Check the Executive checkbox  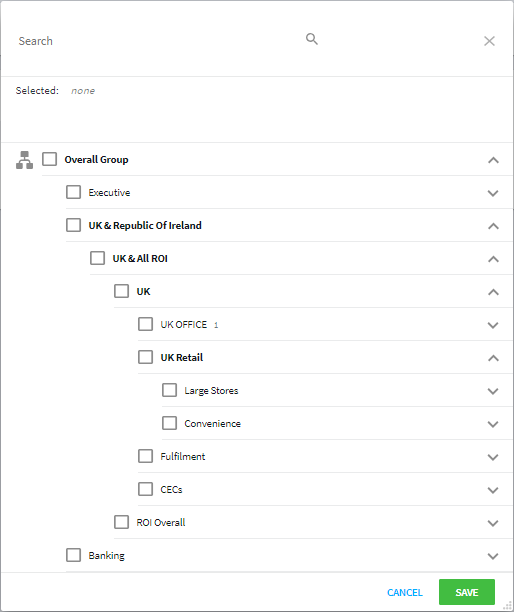pos(73,192)
